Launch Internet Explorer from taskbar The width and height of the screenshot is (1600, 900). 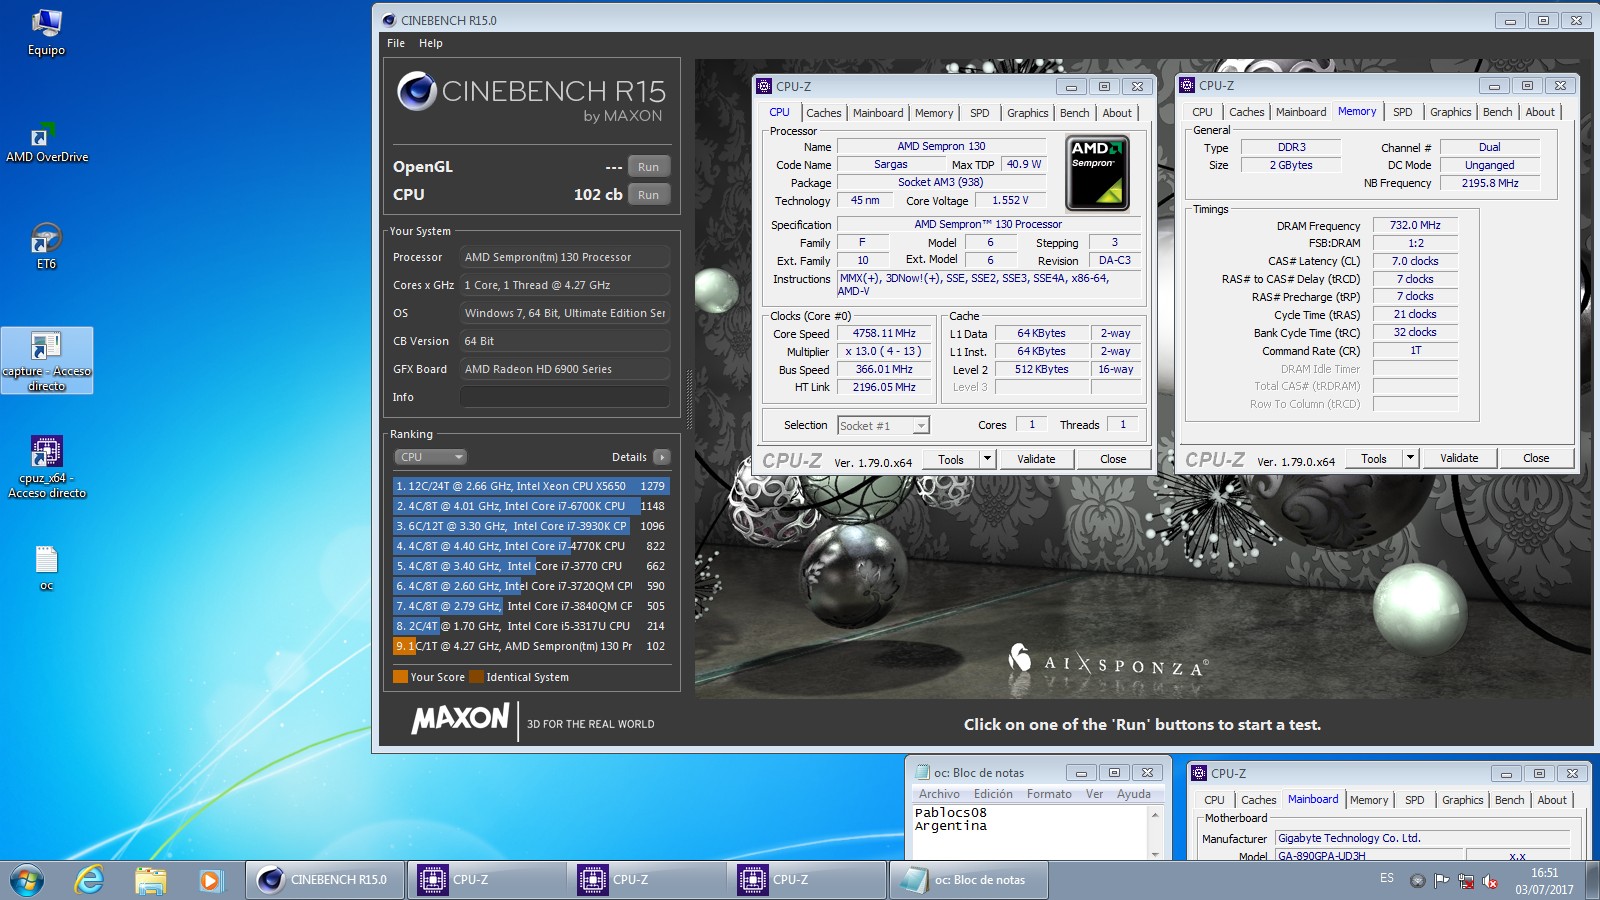tap(90, 880)
